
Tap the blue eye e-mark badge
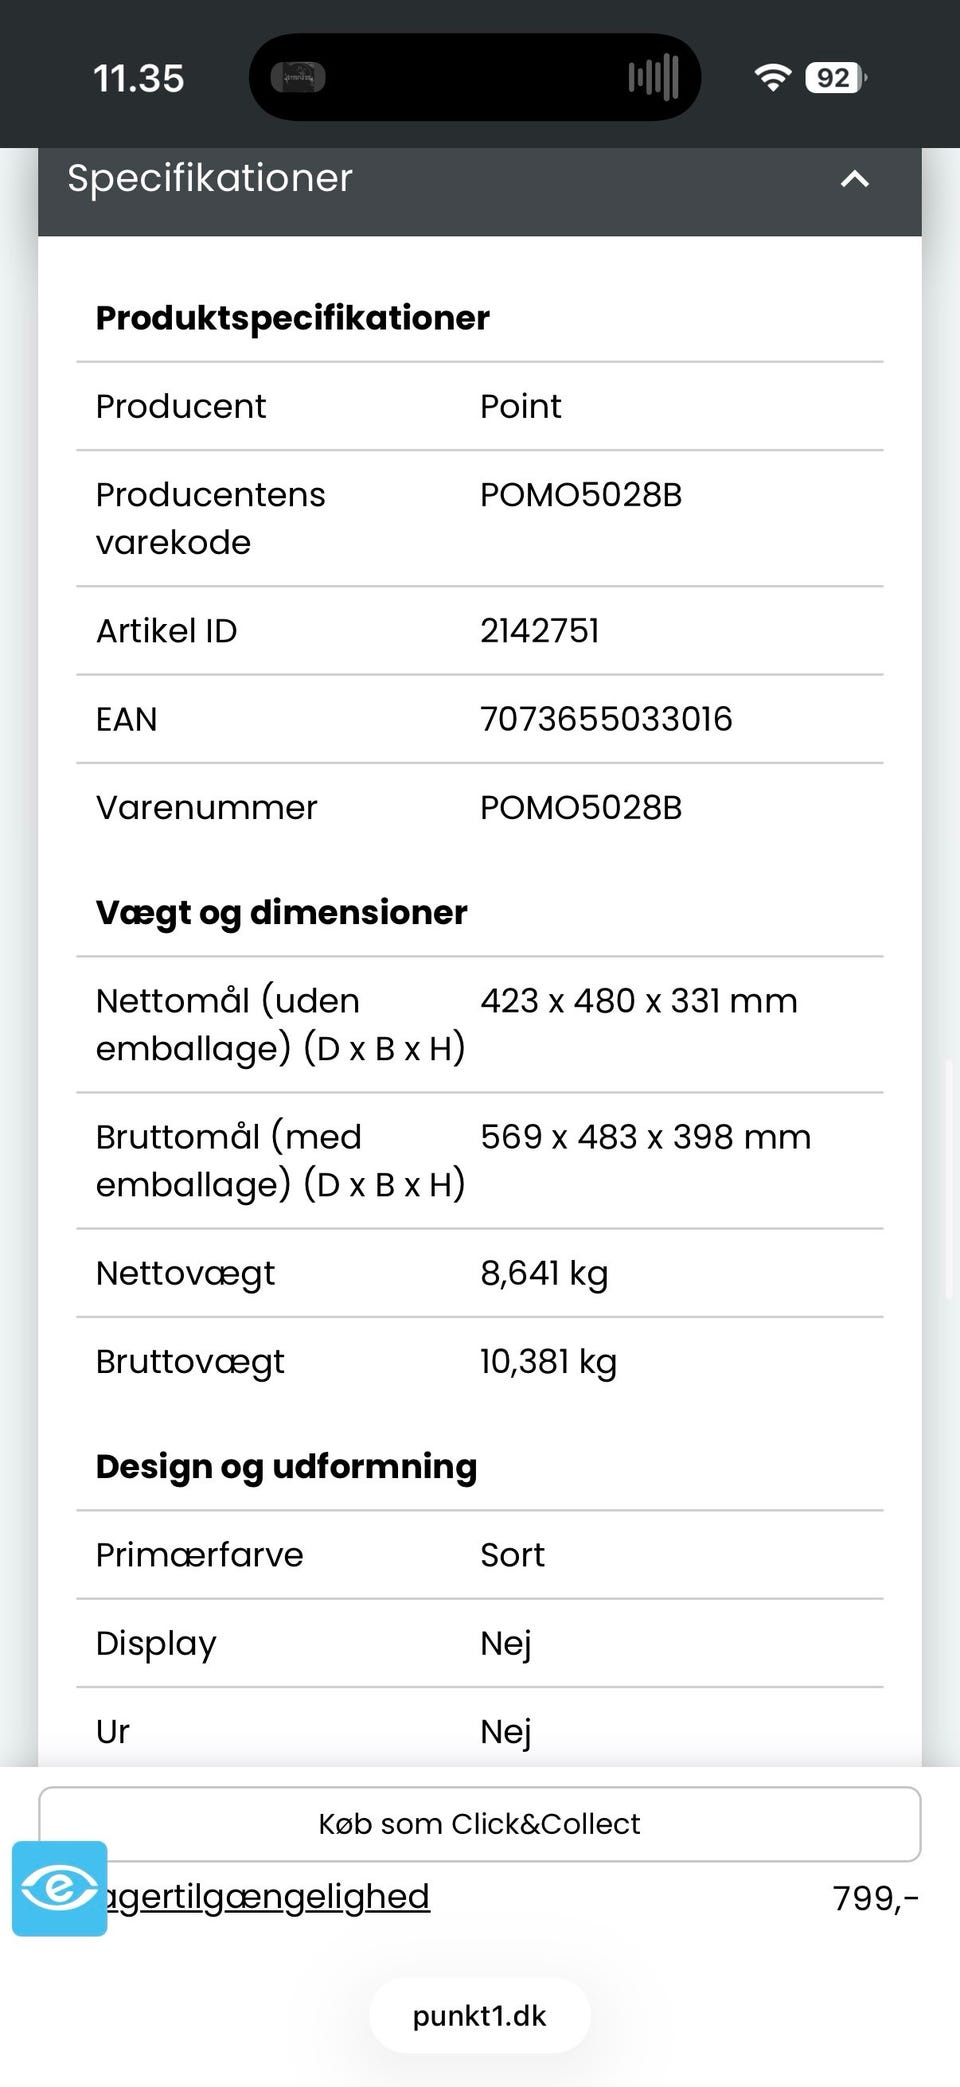click(x=60, y=1888)
